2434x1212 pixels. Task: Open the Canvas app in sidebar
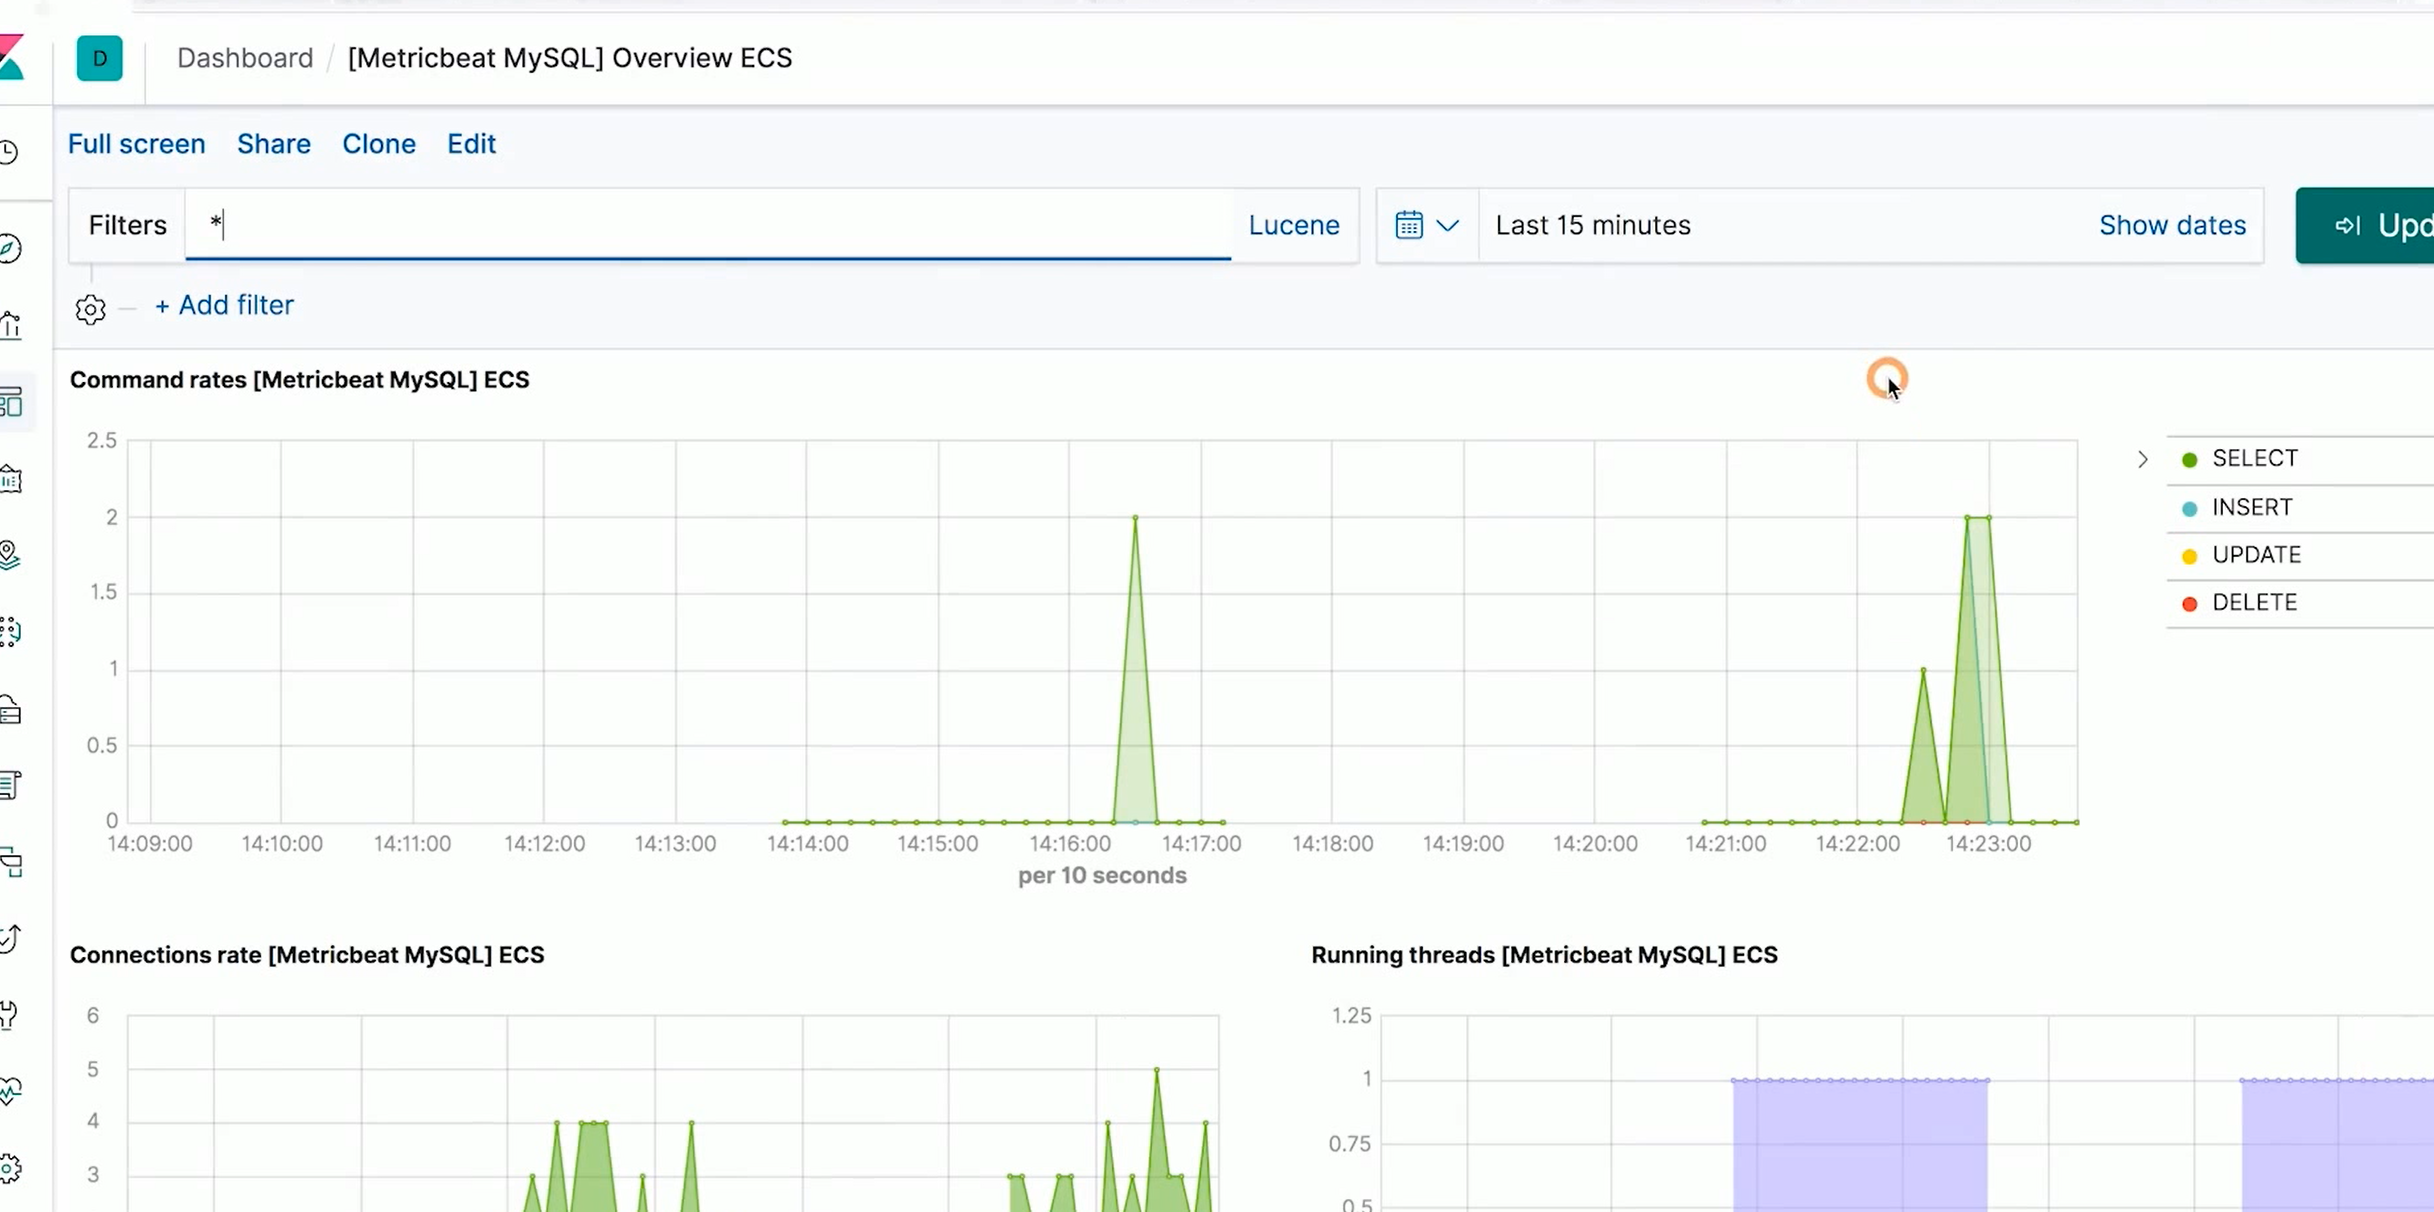click(x=12, y=479)
